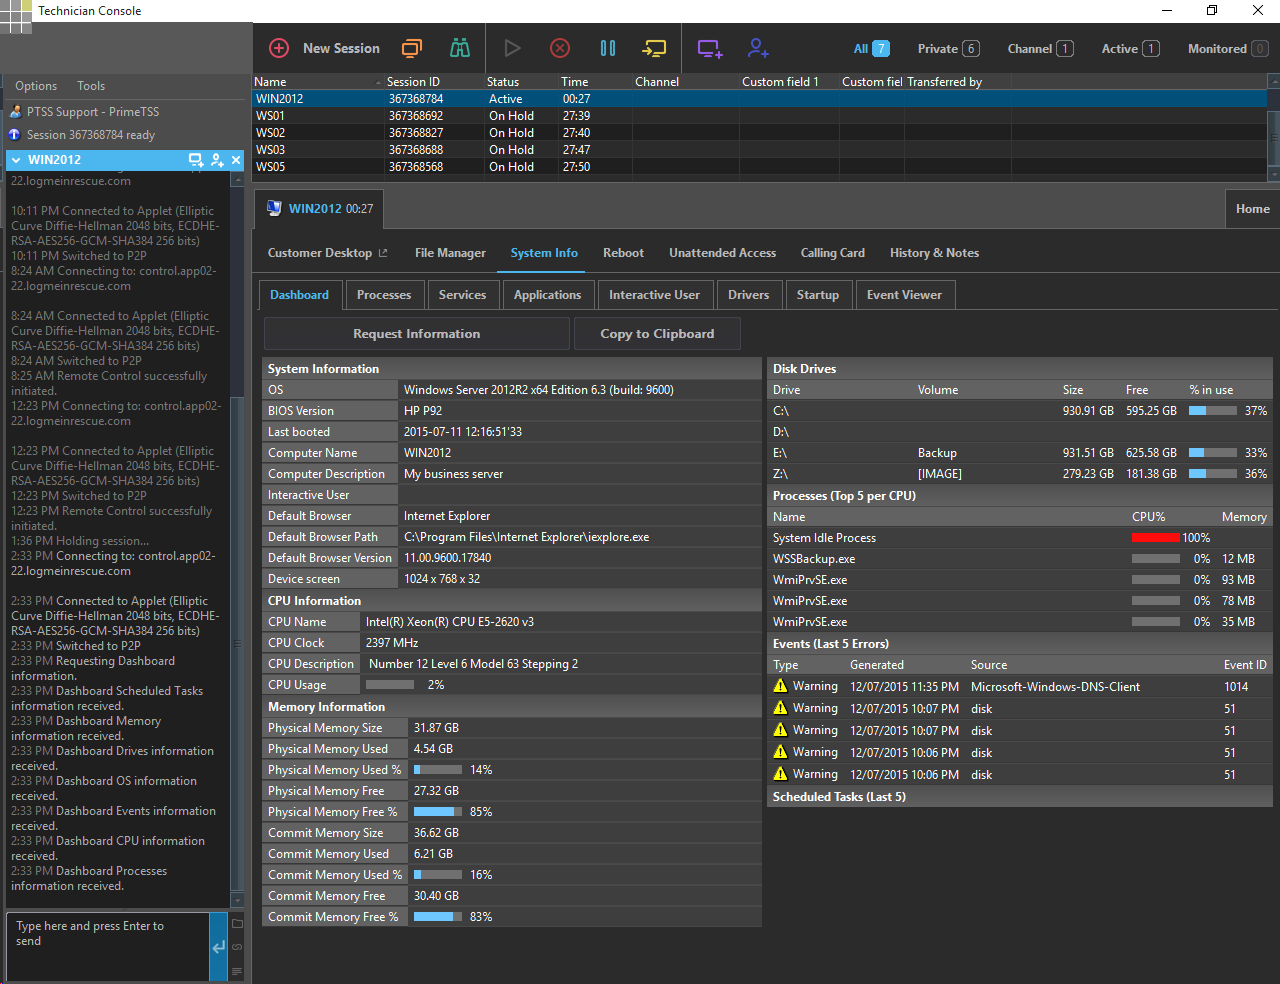Open the Unattended Access tab
The image size is (1280, 984).
(722, 253)
